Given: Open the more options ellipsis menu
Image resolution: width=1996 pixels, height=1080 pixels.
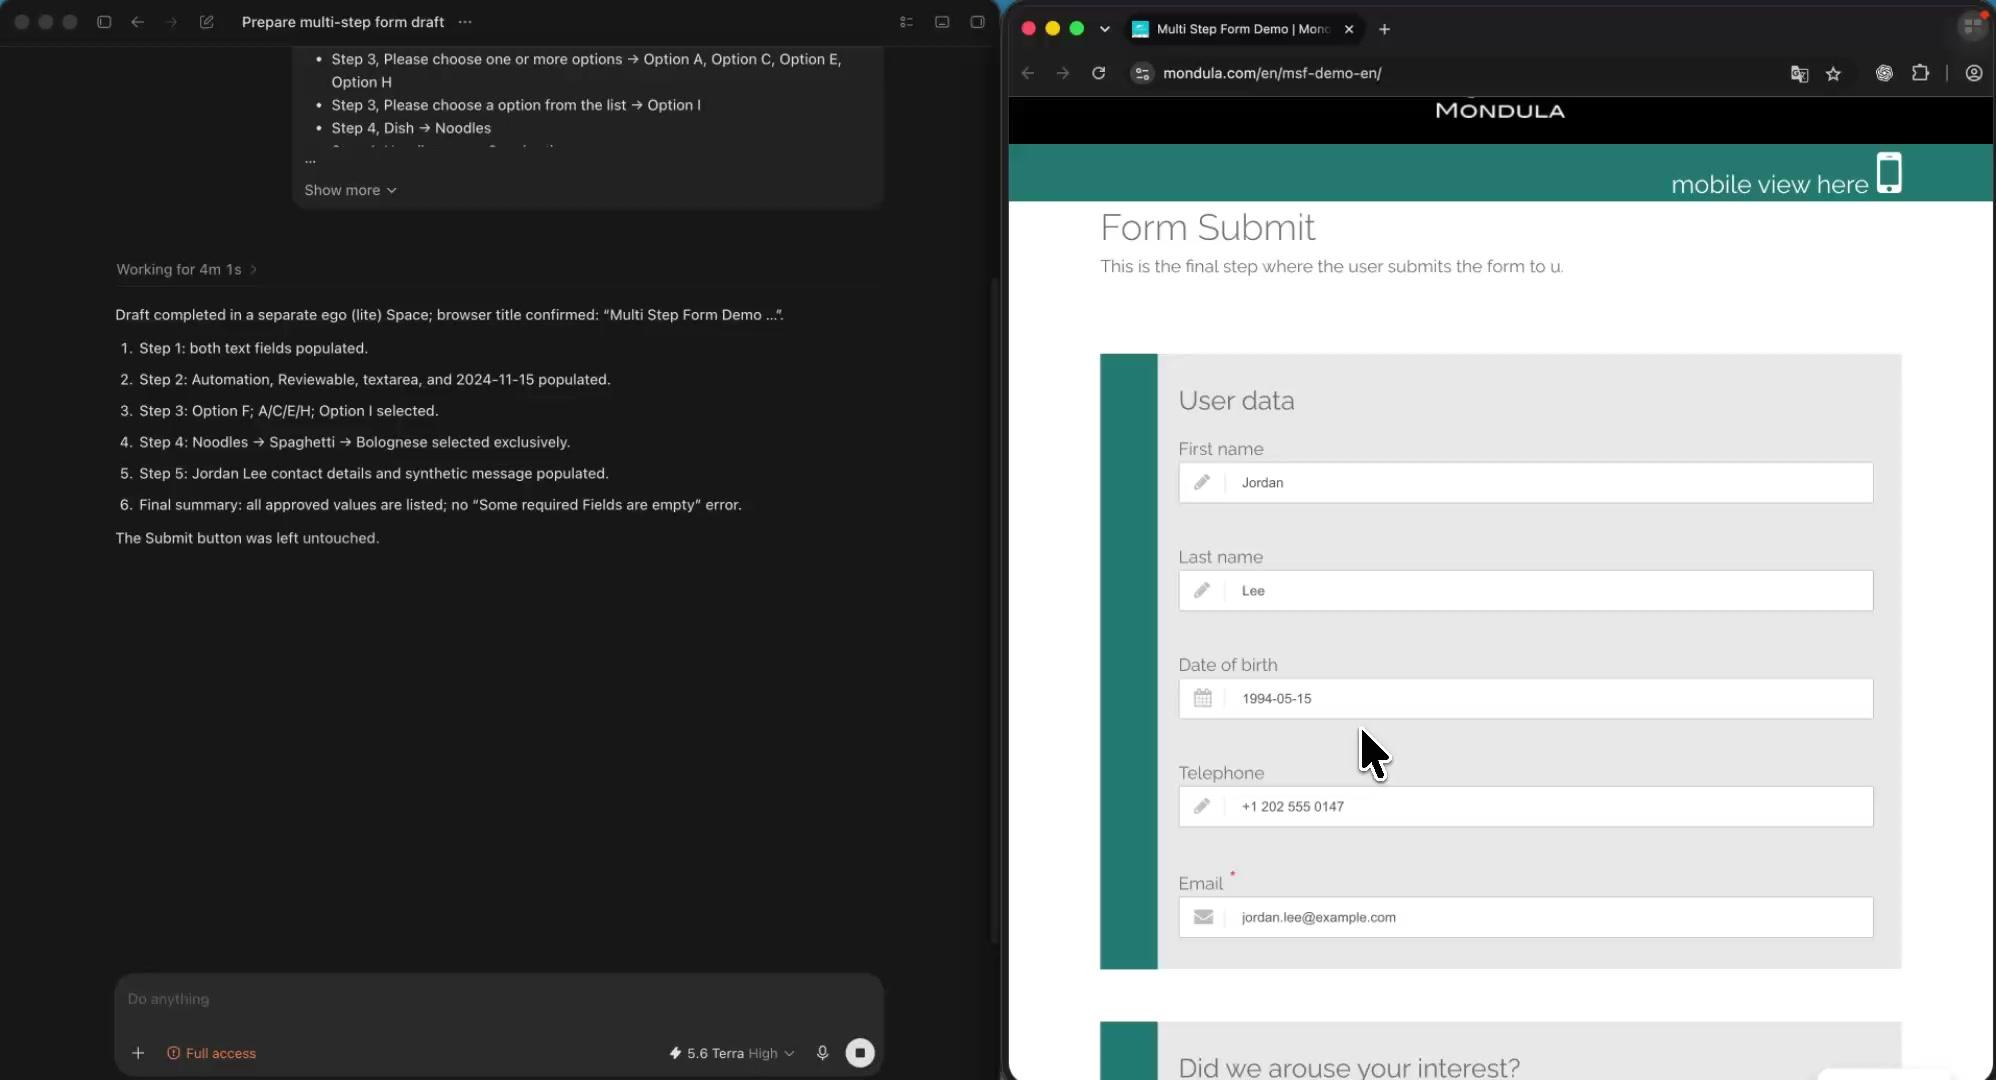Looking at the screenshot, I should (465, 22).
